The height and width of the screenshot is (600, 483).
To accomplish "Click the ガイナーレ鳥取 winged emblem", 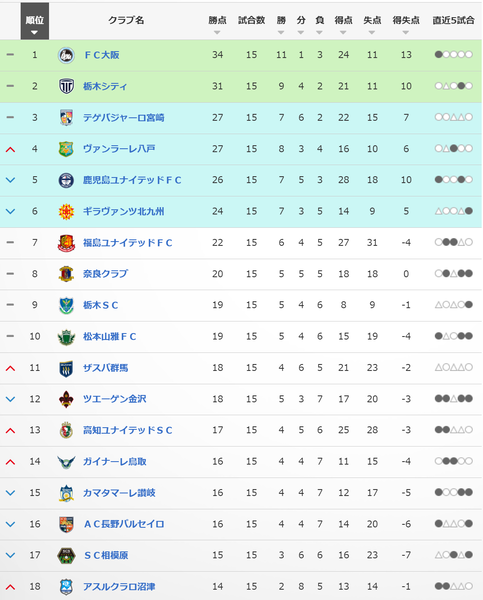I will [66, 461].
